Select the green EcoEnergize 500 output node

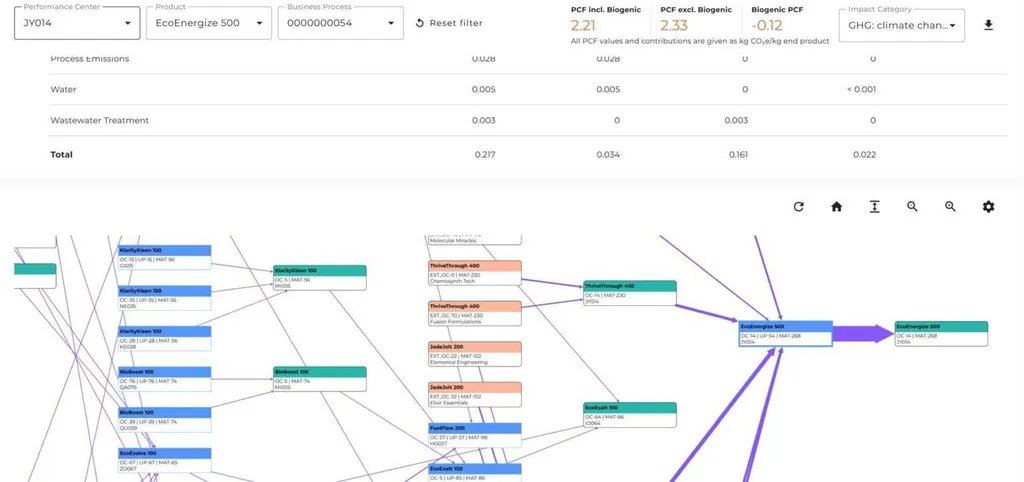click(x=941, y=333)
